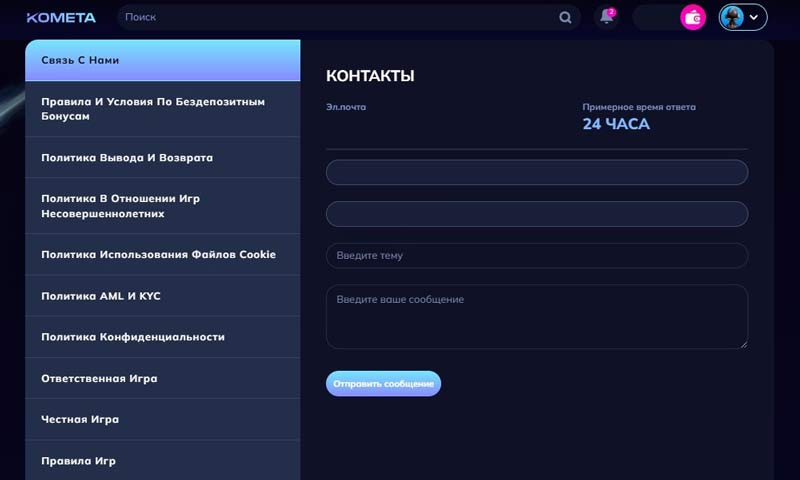The height and width of the screenshot is (480, 800).
Task: Open the notifications bell
Action: pyautogui.click(x=607, y=17)
